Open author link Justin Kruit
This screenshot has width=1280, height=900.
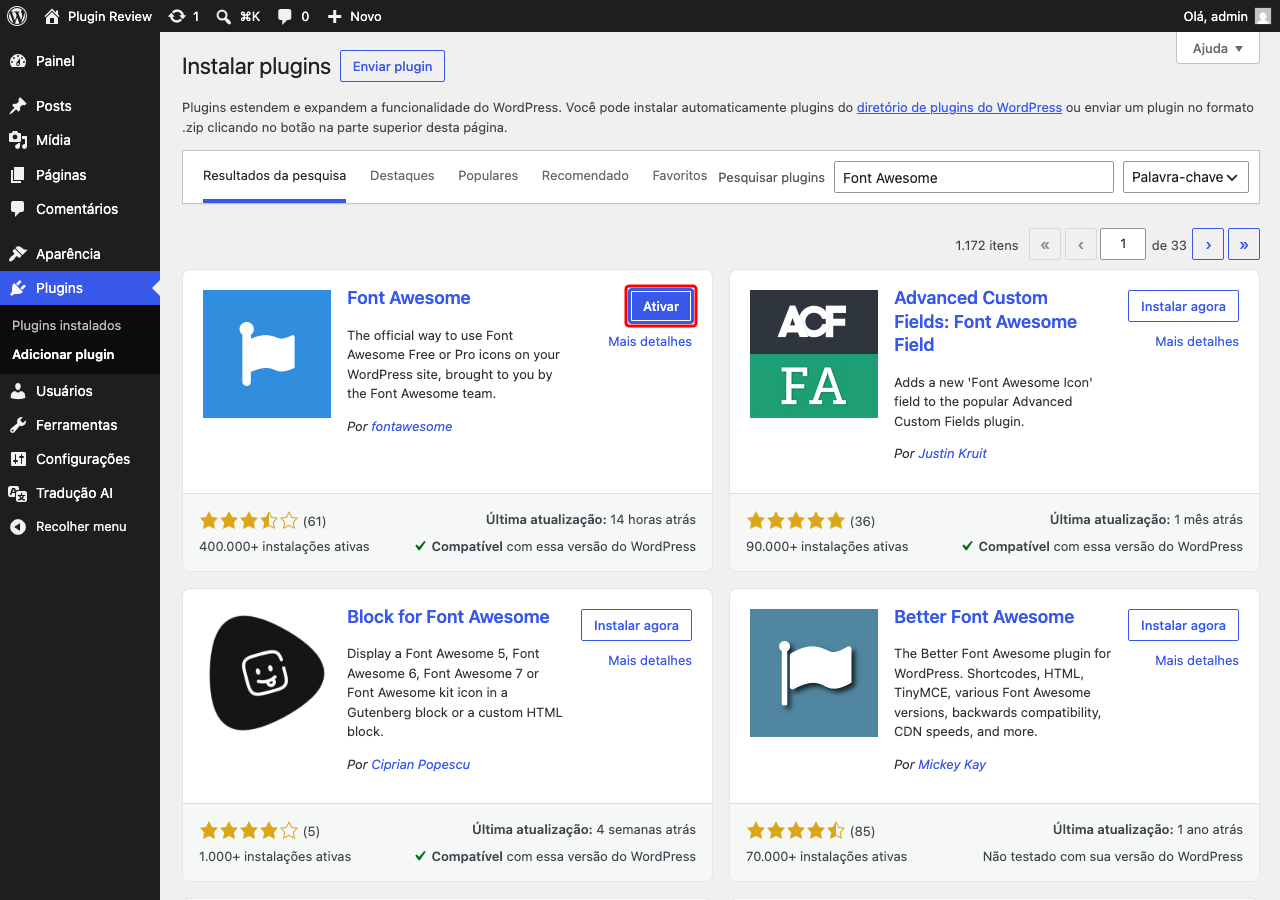pyautogui.click(x=952, y=453)
